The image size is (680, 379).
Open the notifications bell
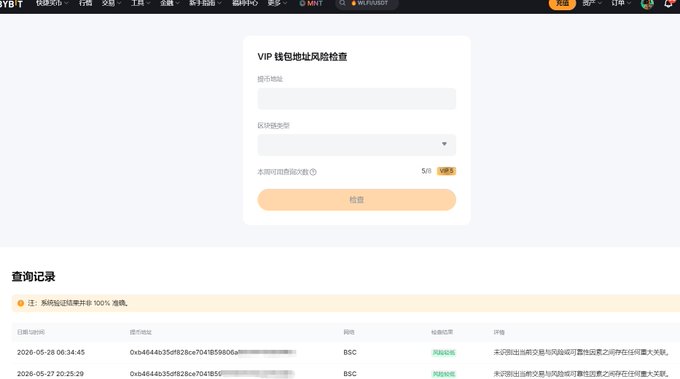[668, 3]
